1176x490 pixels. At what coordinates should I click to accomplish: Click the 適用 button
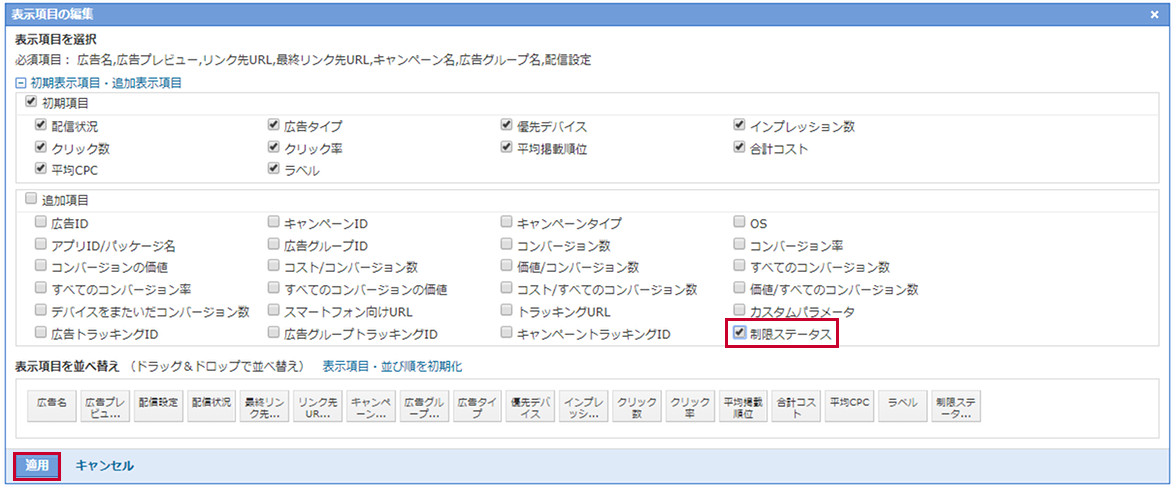37,466
